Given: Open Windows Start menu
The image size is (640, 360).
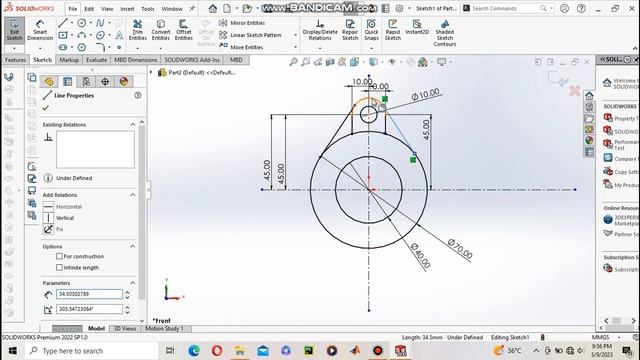Looking at the screenshot, I should [x=13, y=351].
